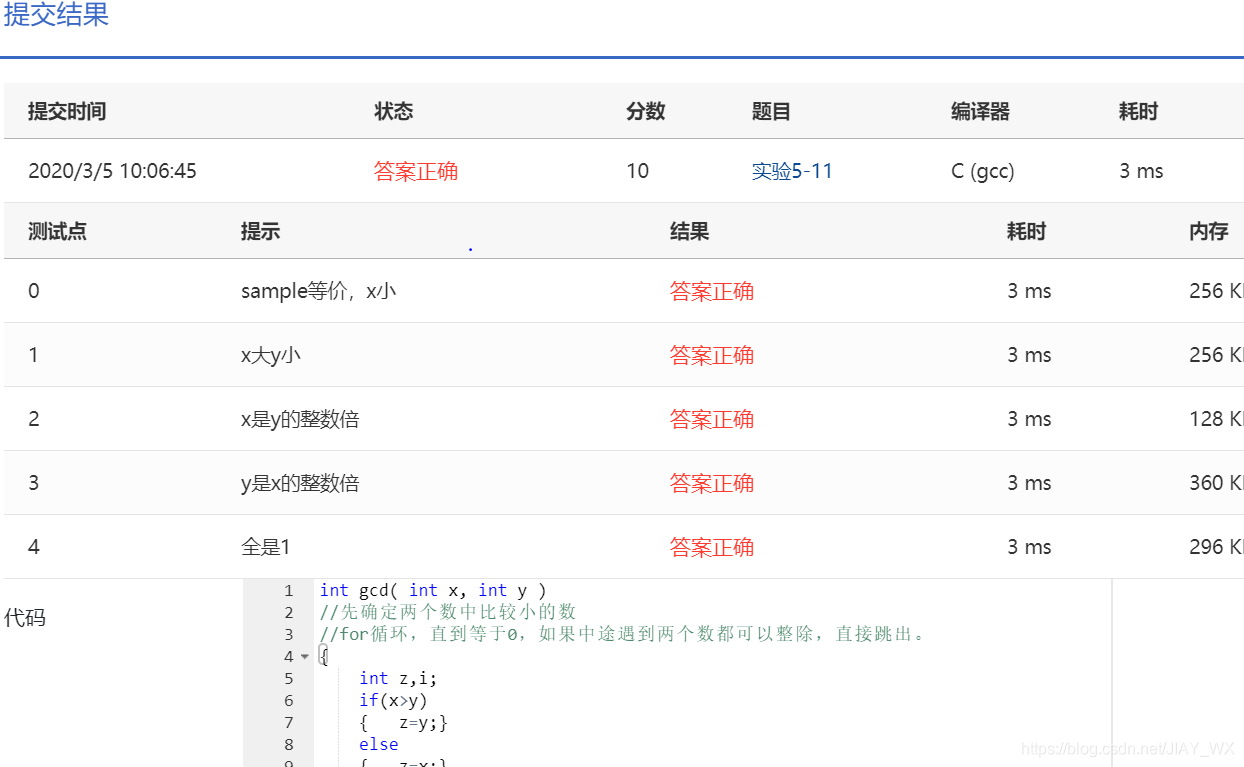The image size is (1244, 767).
Task: Select the 题目 column header
Action: [x=771, y=111]
